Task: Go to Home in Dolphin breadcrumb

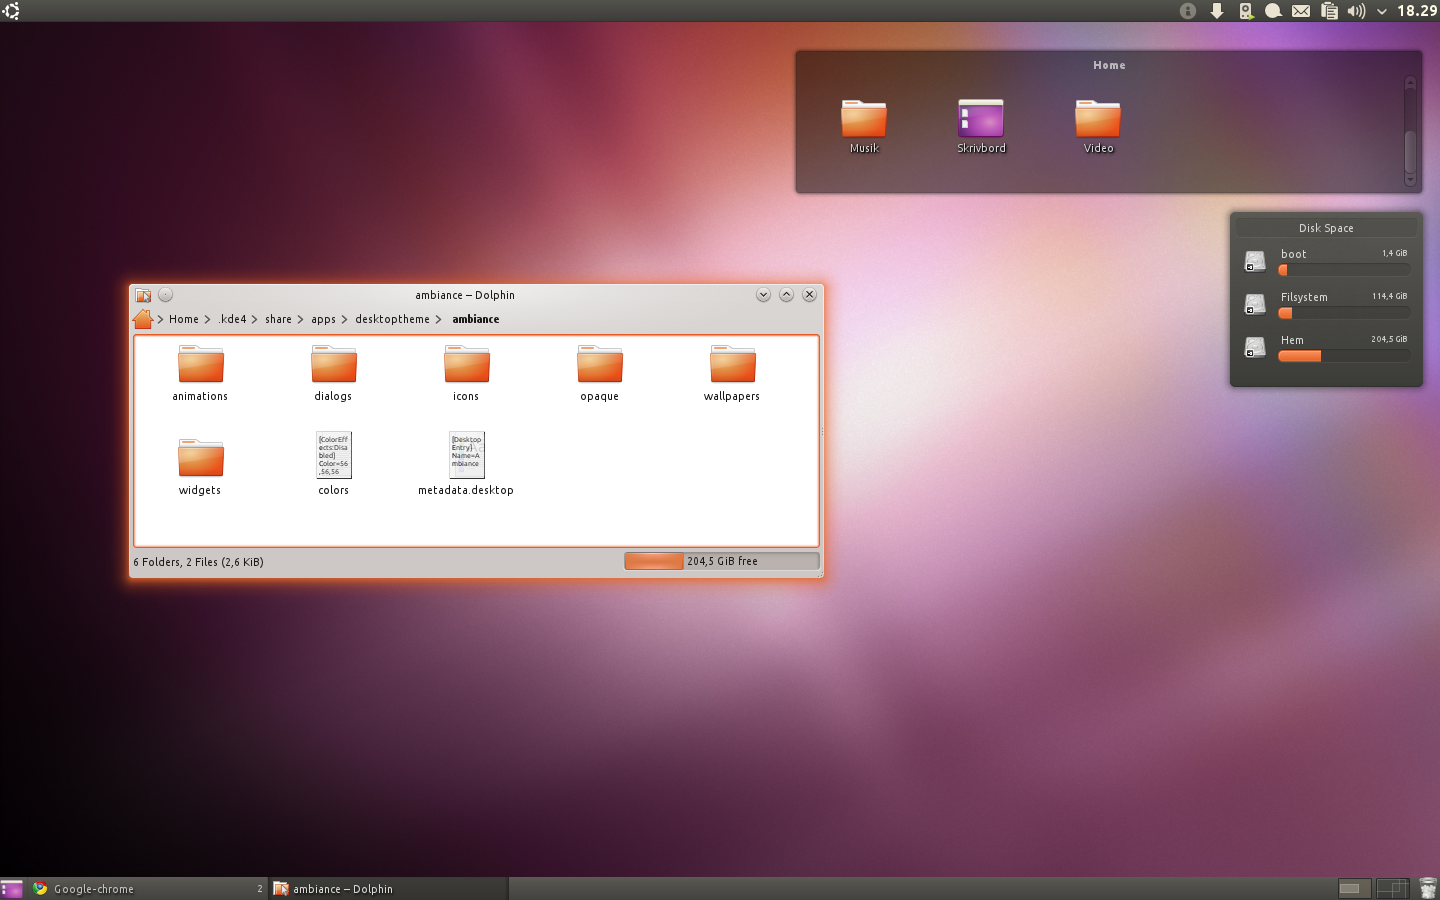Action: 184,319
